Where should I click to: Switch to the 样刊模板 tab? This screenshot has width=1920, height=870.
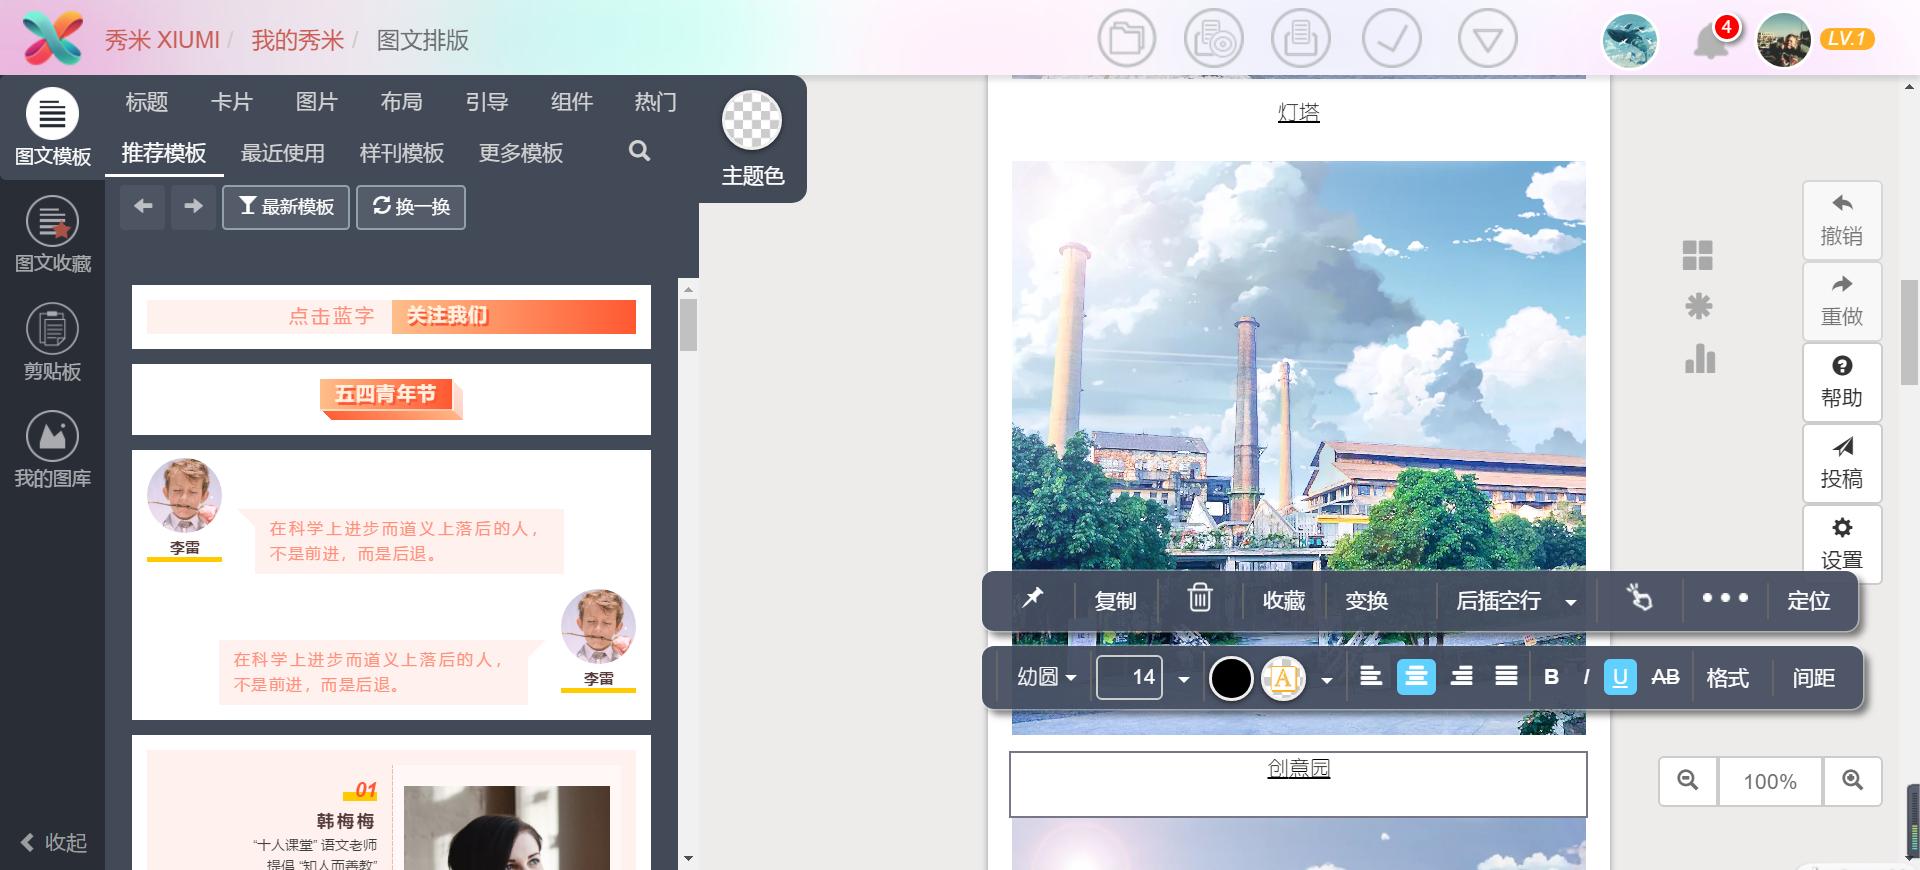click(x=402, y=153)
